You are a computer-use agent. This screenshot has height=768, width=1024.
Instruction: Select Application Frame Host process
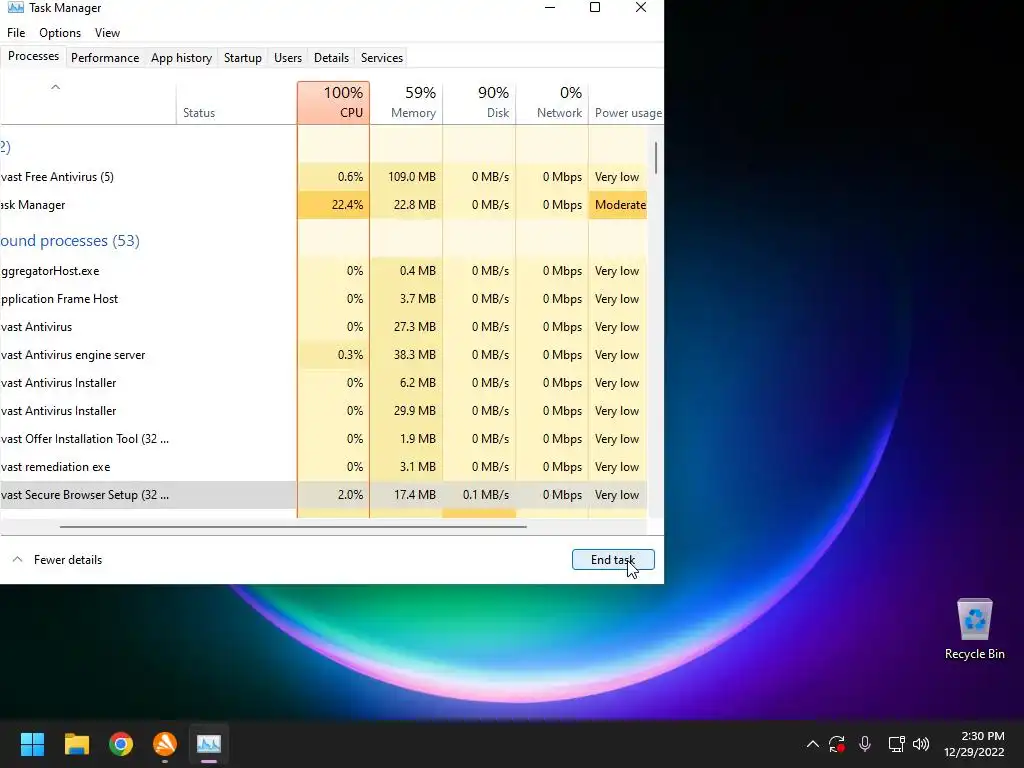pyautogui.click(x=324, y=299)
